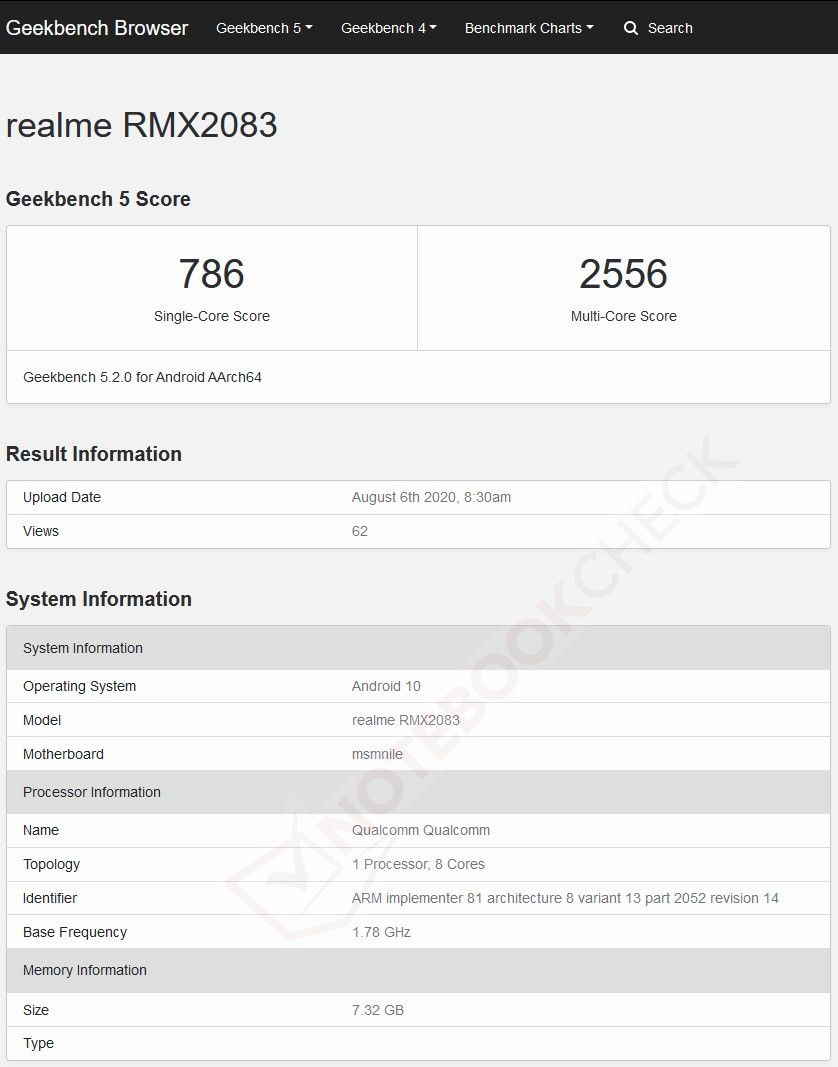Viewport: 838px width, 1067px height.
Task: Click the Geekbench 5 Score heading
Action: click(98, 199)
